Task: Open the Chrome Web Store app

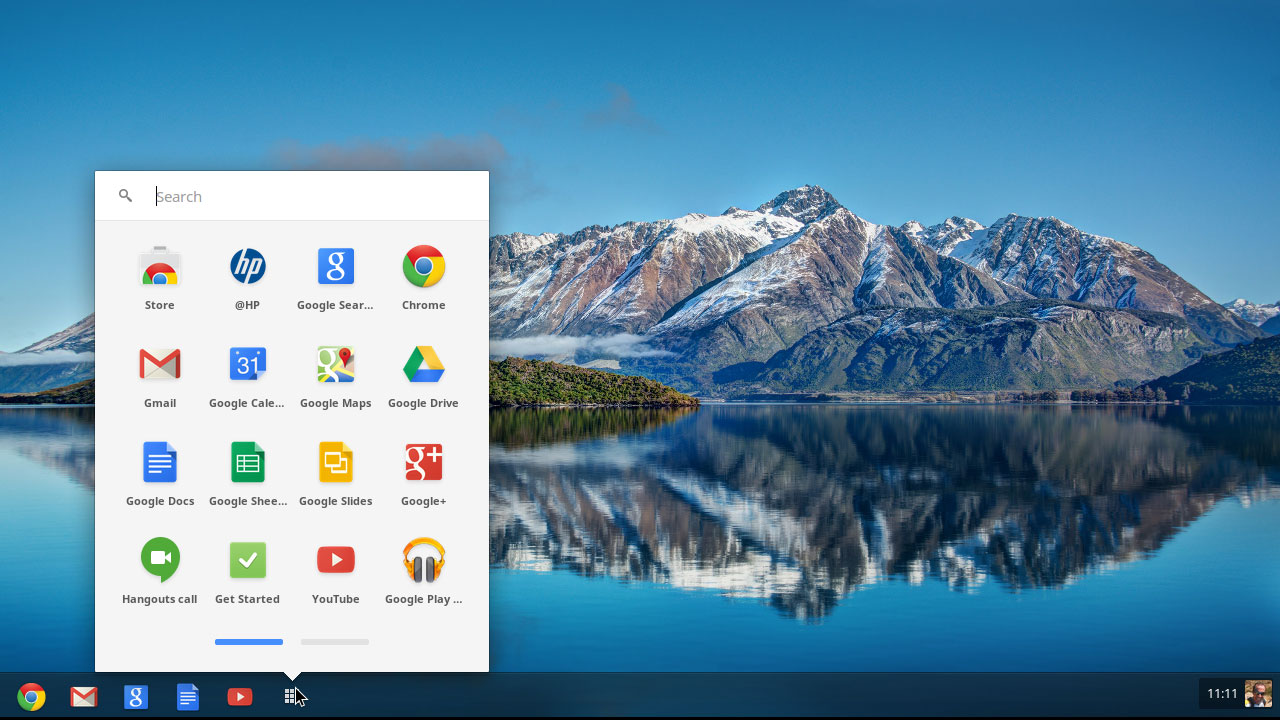Action: (x=160, y=267)
